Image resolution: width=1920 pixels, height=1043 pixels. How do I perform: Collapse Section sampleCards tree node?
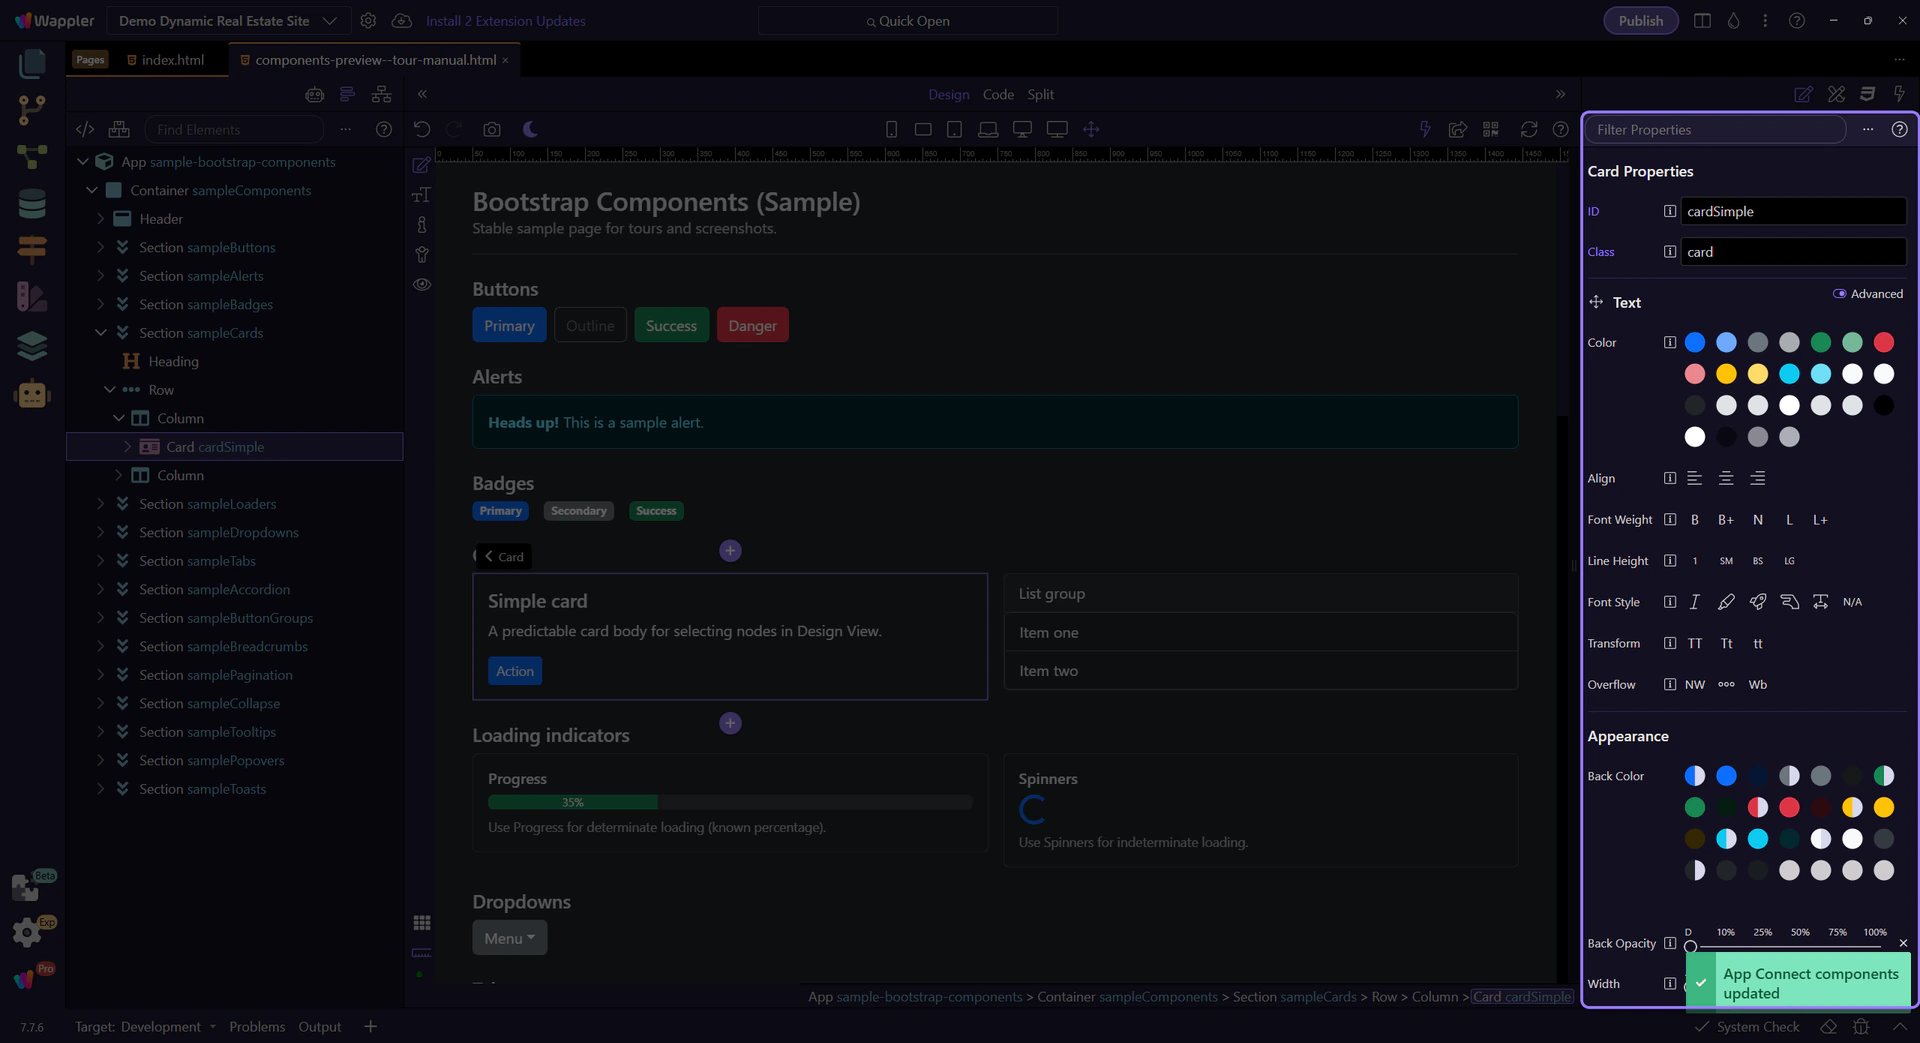100,333
